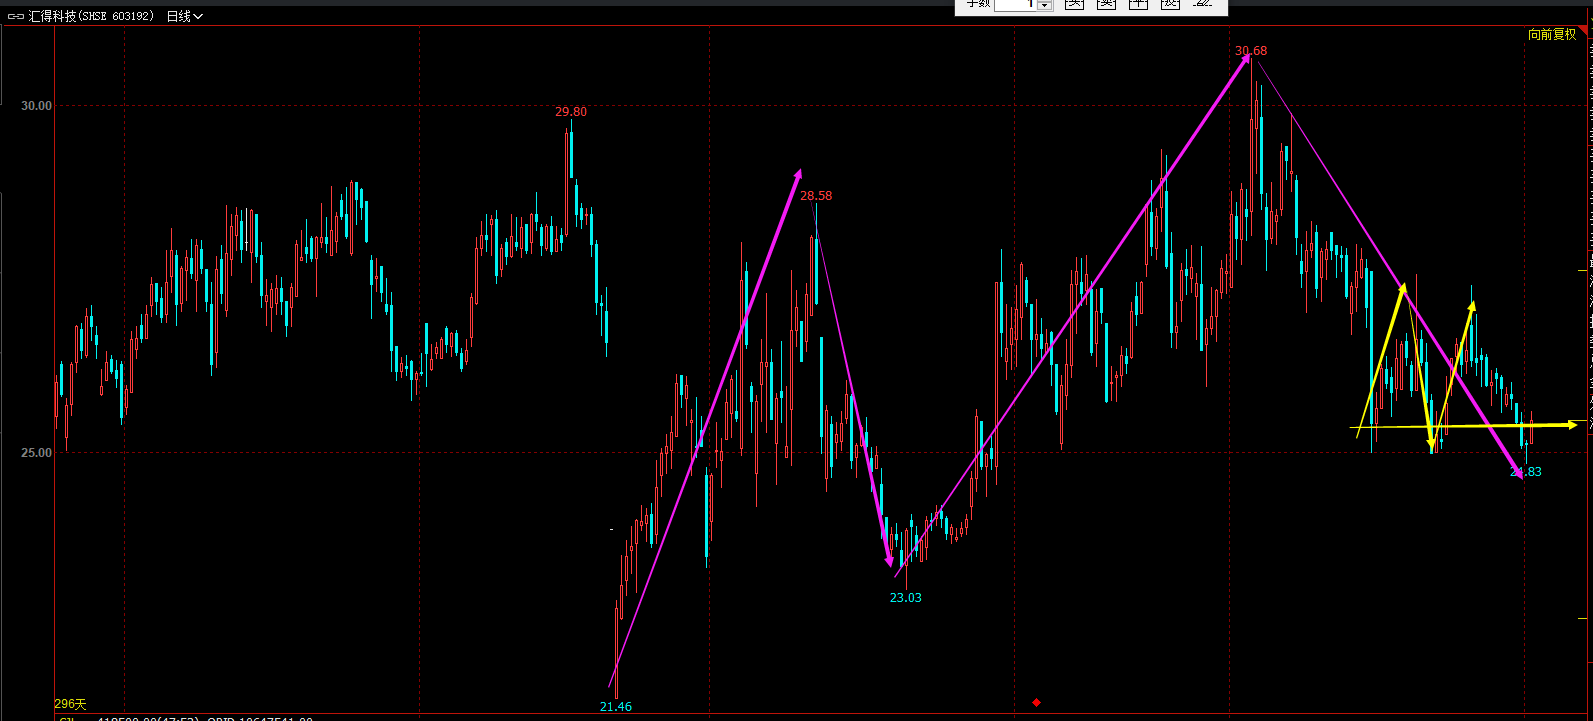Click the 21.46 low price label
The width and height of the screenshot is (1593, 721).
pyautogui.click(x=616, y=707)
